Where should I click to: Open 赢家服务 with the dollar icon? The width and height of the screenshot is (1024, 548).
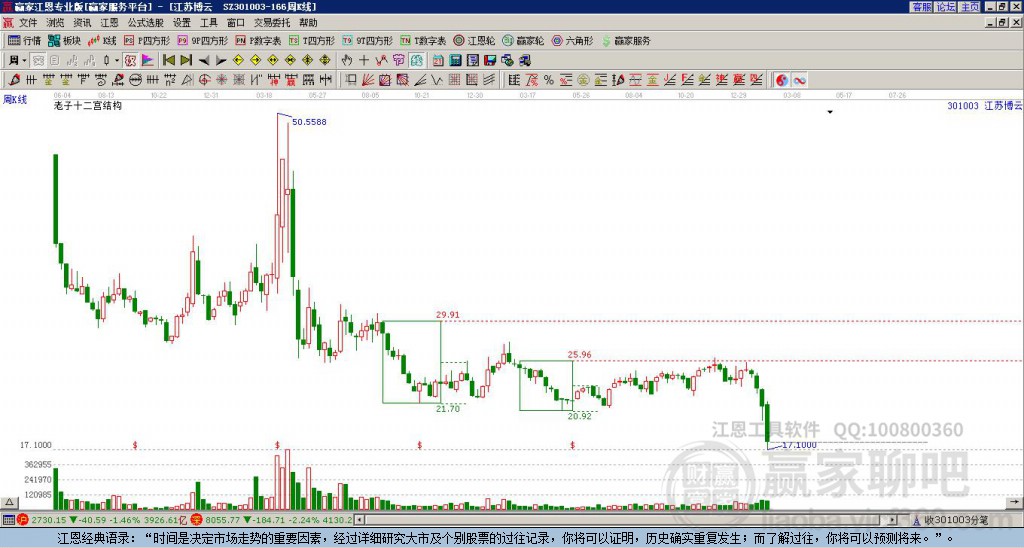[626, 40]
